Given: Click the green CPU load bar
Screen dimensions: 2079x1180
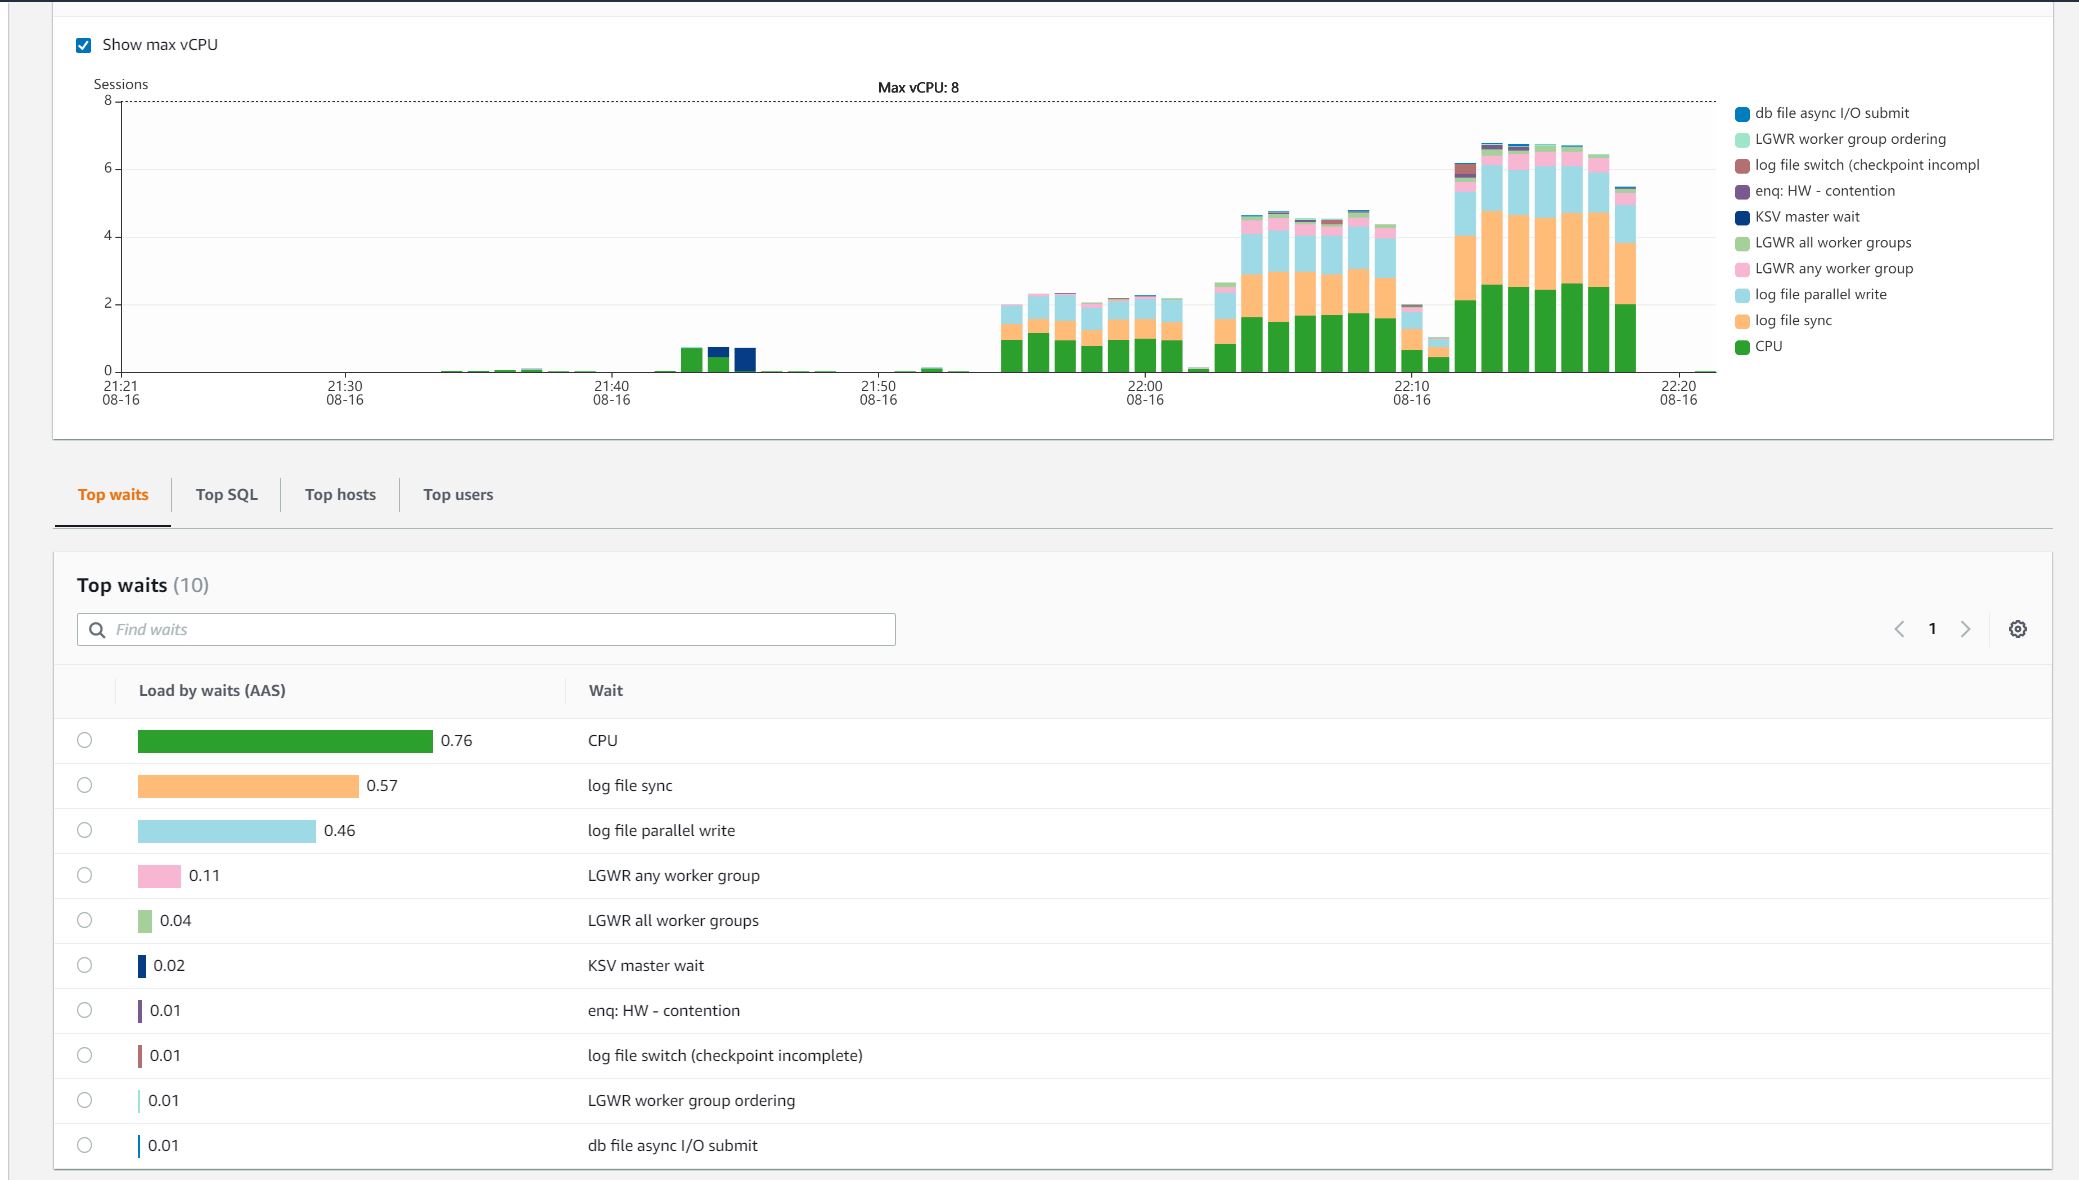Looking at the screenshot, I should 285,741.
